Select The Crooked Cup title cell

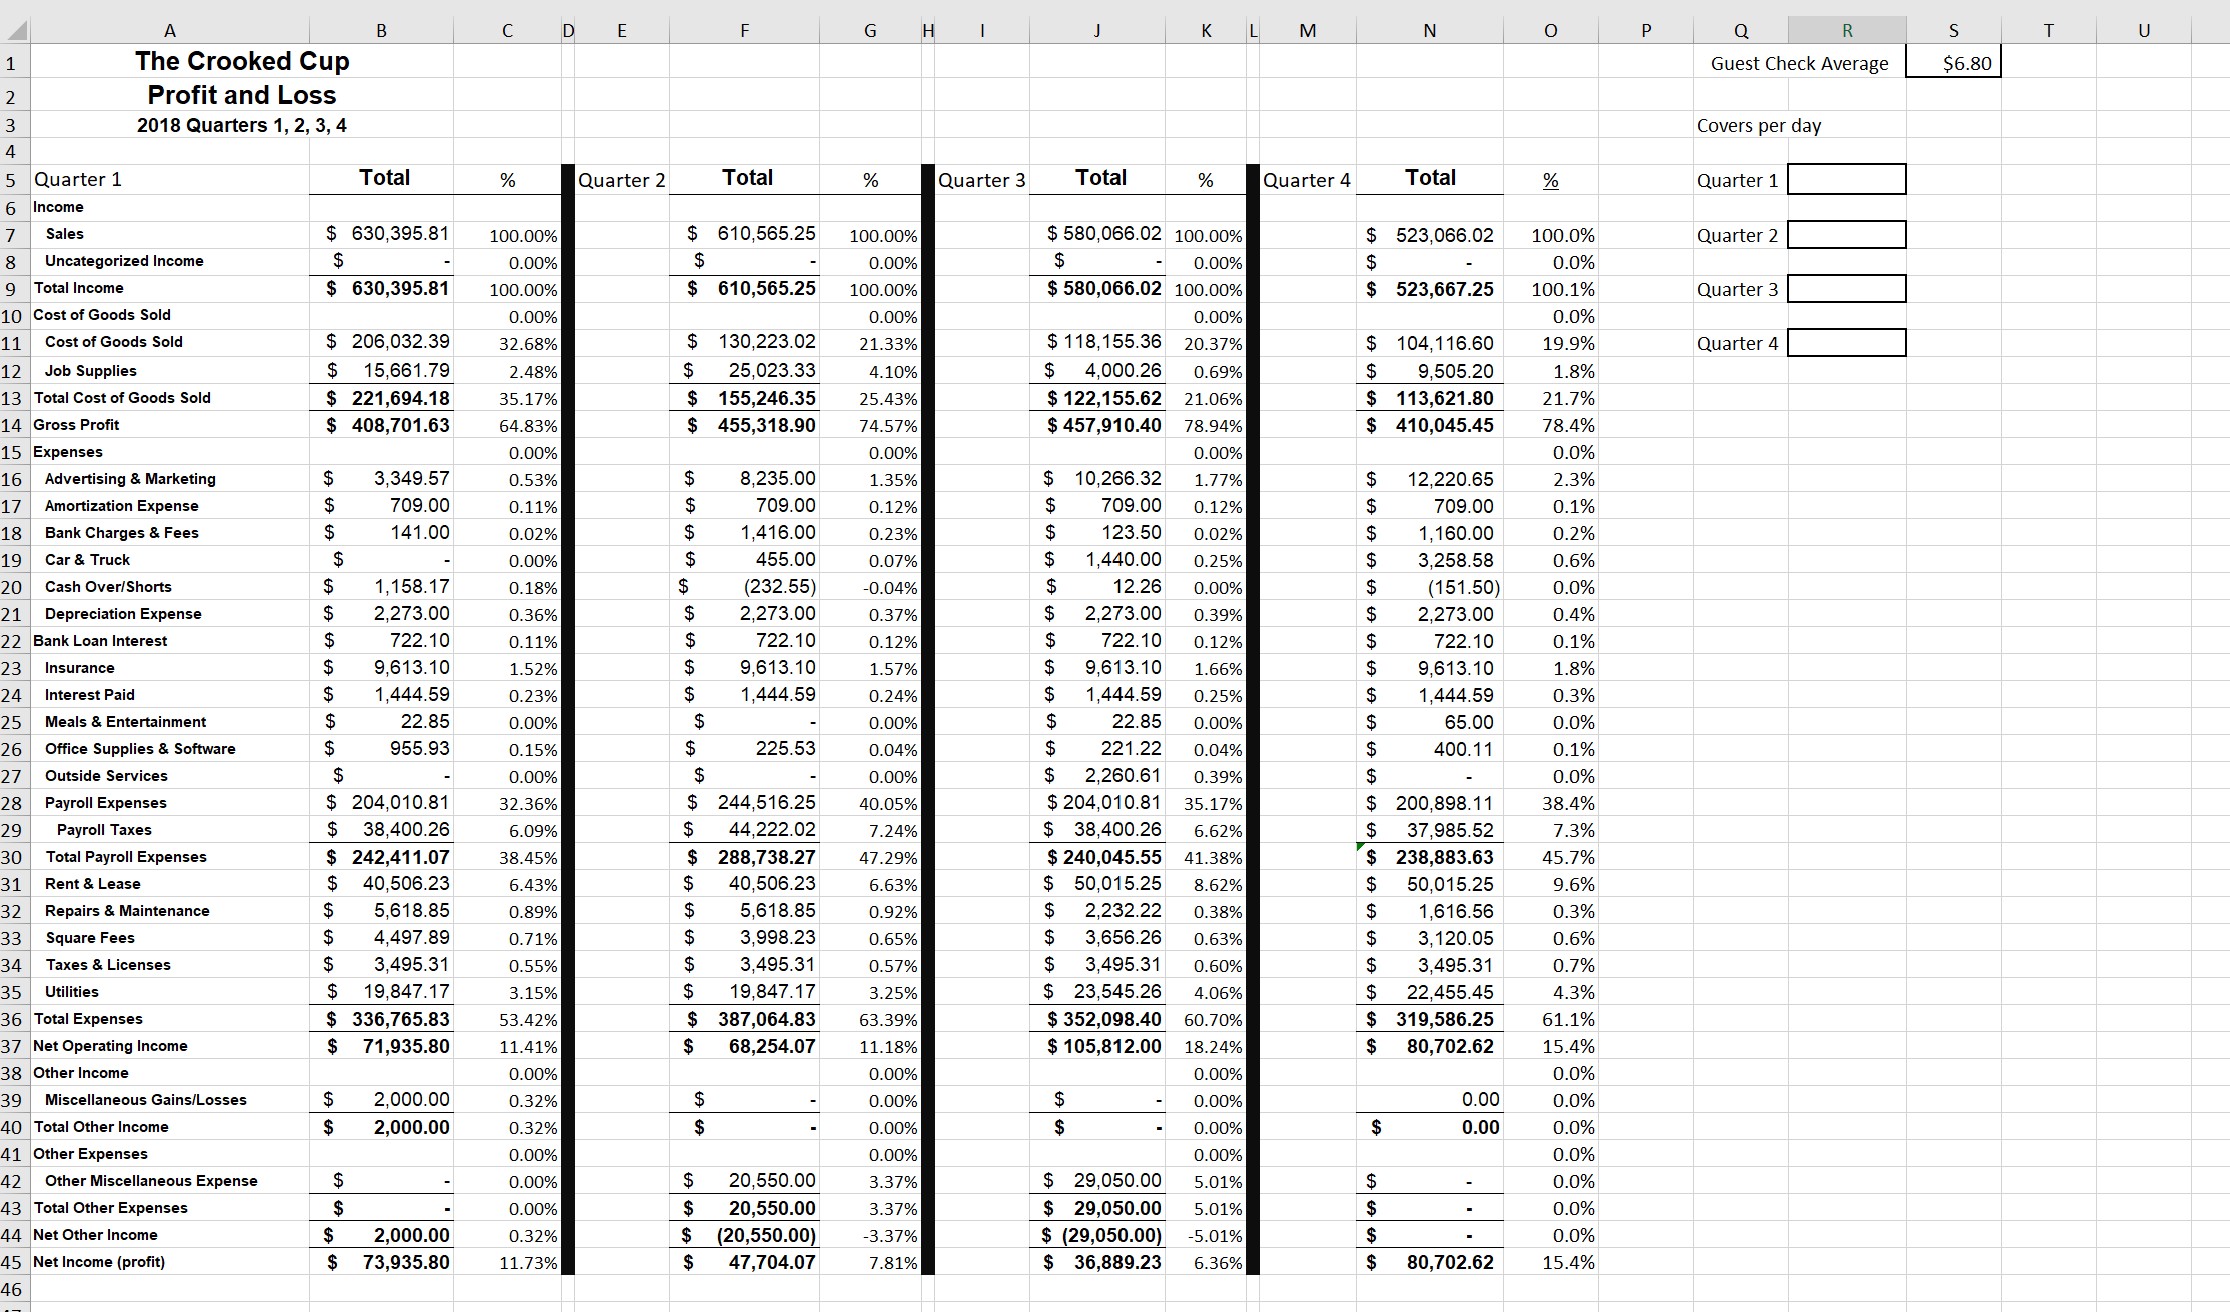(242, 62)
